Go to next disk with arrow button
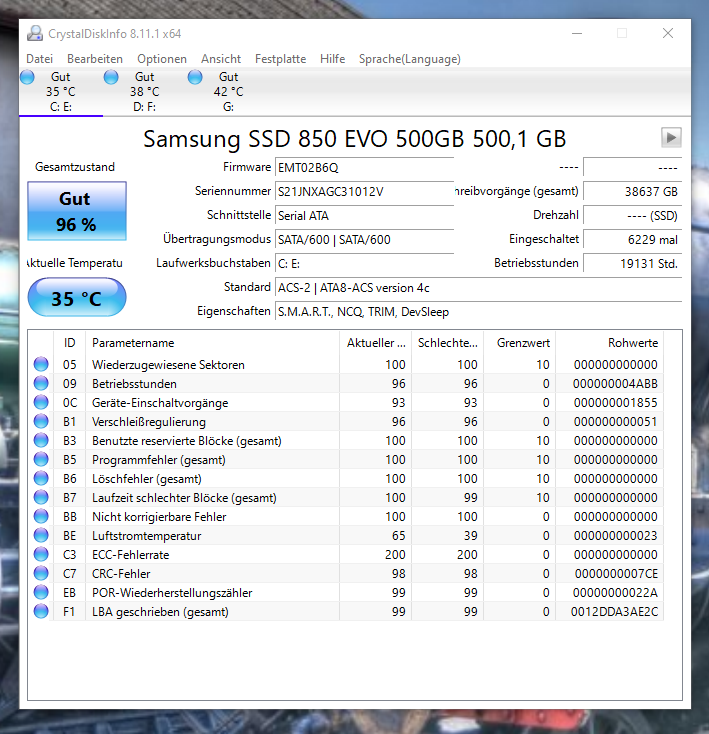The width and height of the screenshot is (709, 734). coord(671,138)
